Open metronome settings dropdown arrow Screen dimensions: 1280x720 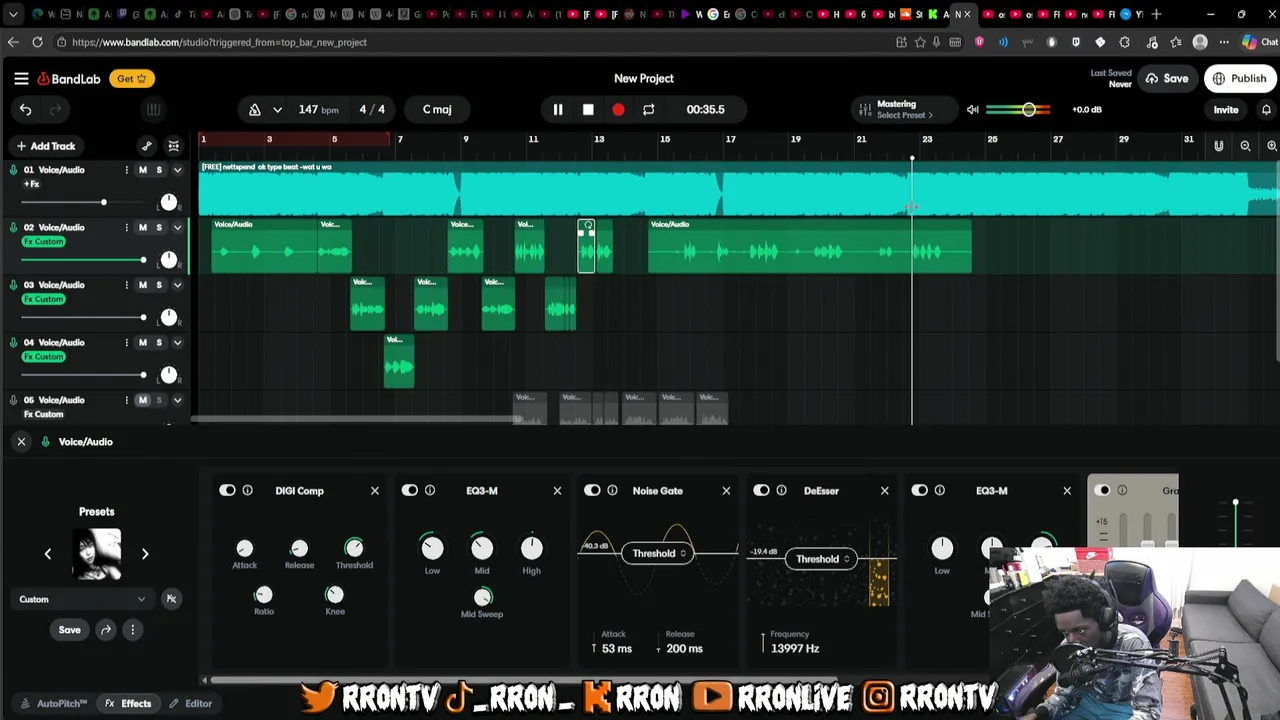point(277,110)
